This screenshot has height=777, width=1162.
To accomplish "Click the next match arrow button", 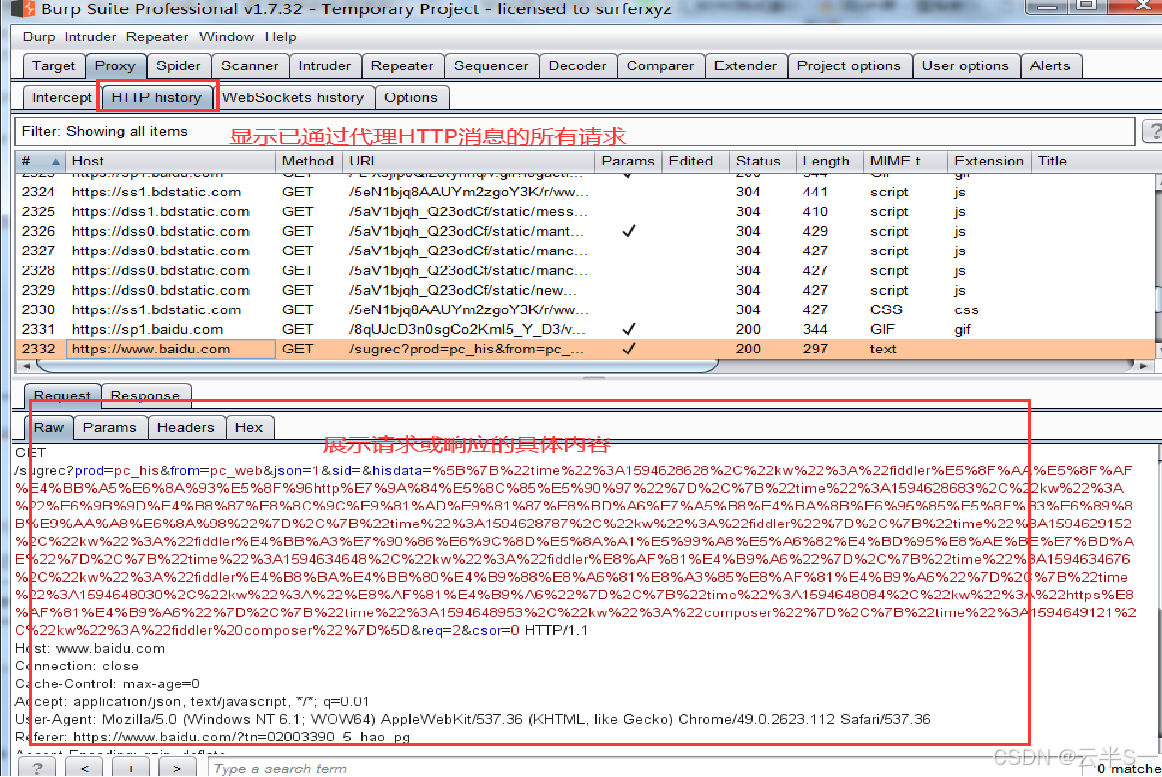I will (176, 768).
